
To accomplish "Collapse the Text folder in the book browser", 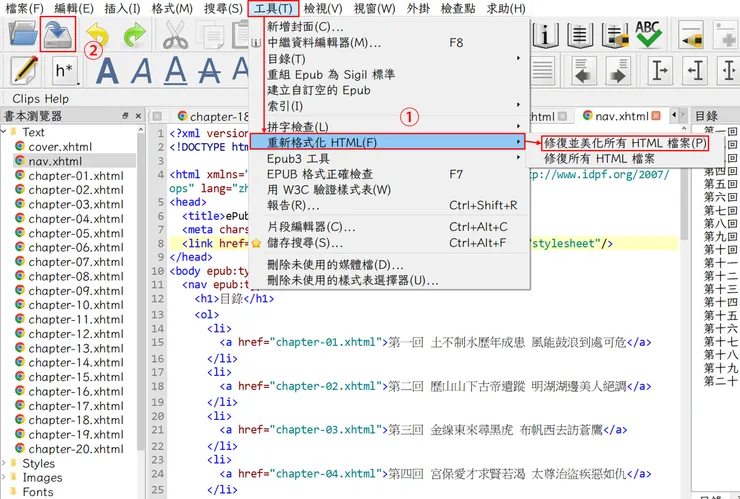I will pos(4,131).
